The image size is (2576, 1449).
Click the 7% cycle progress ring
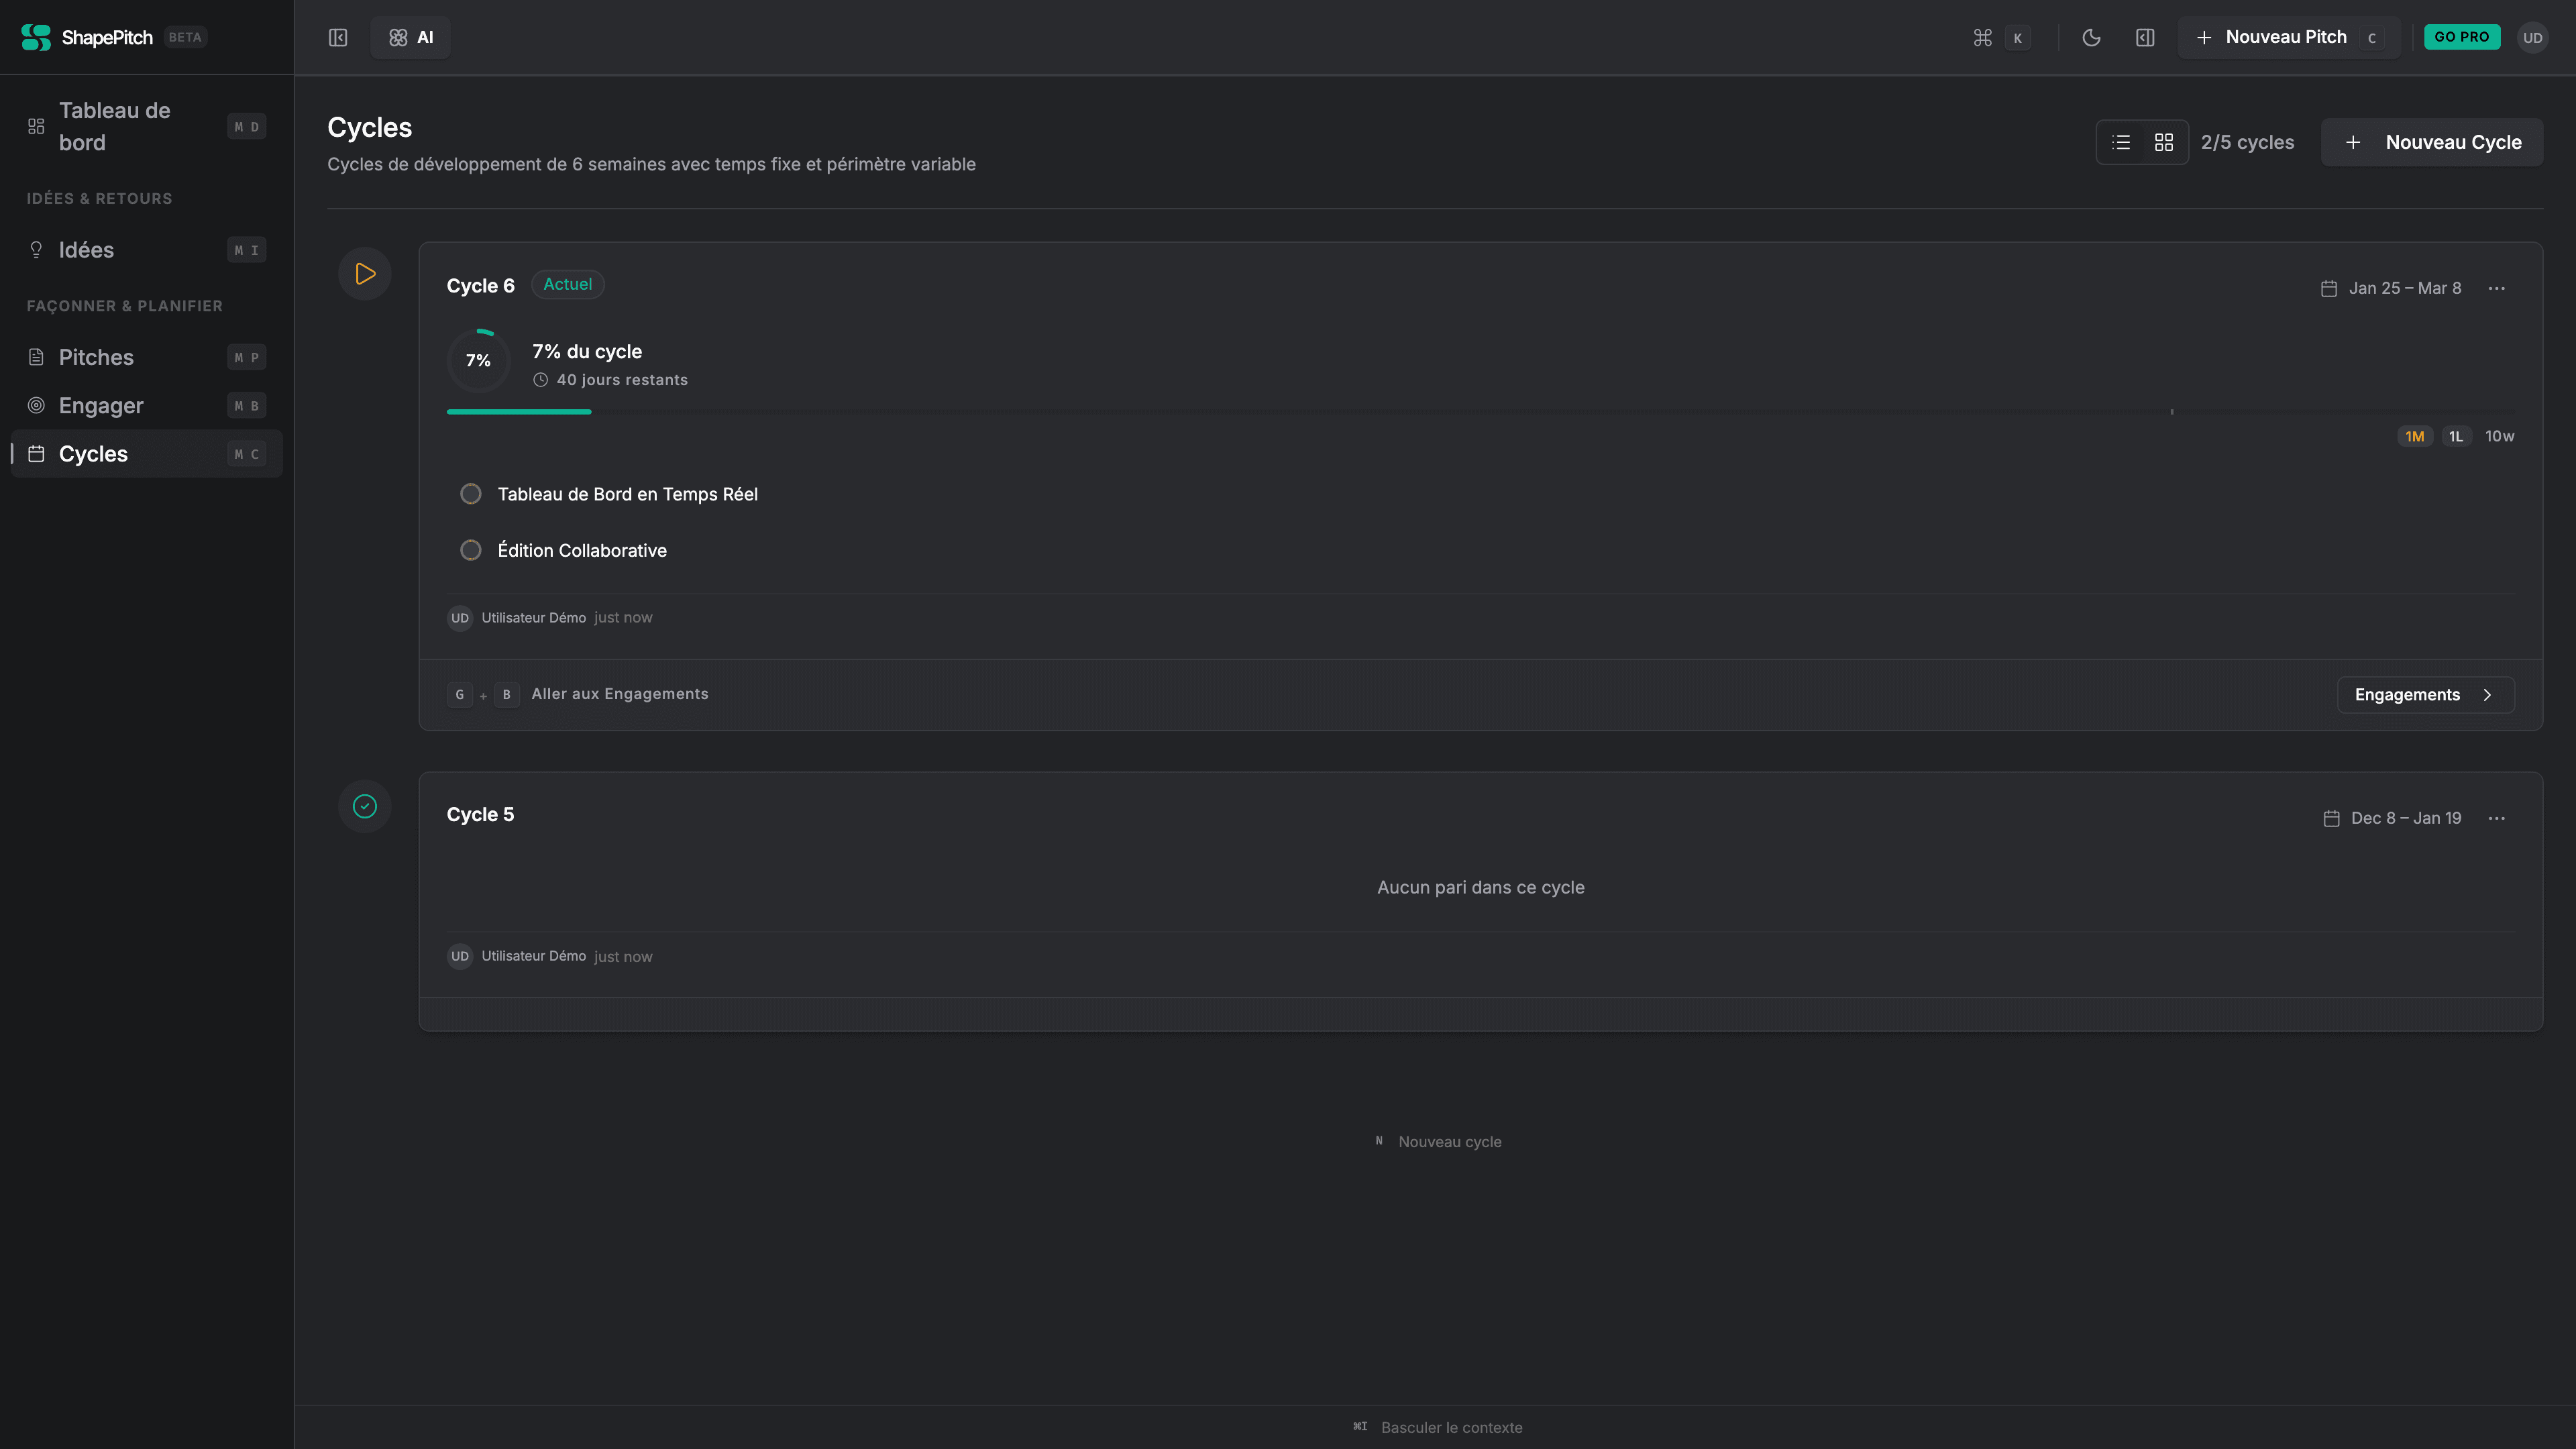click(478, 360)
